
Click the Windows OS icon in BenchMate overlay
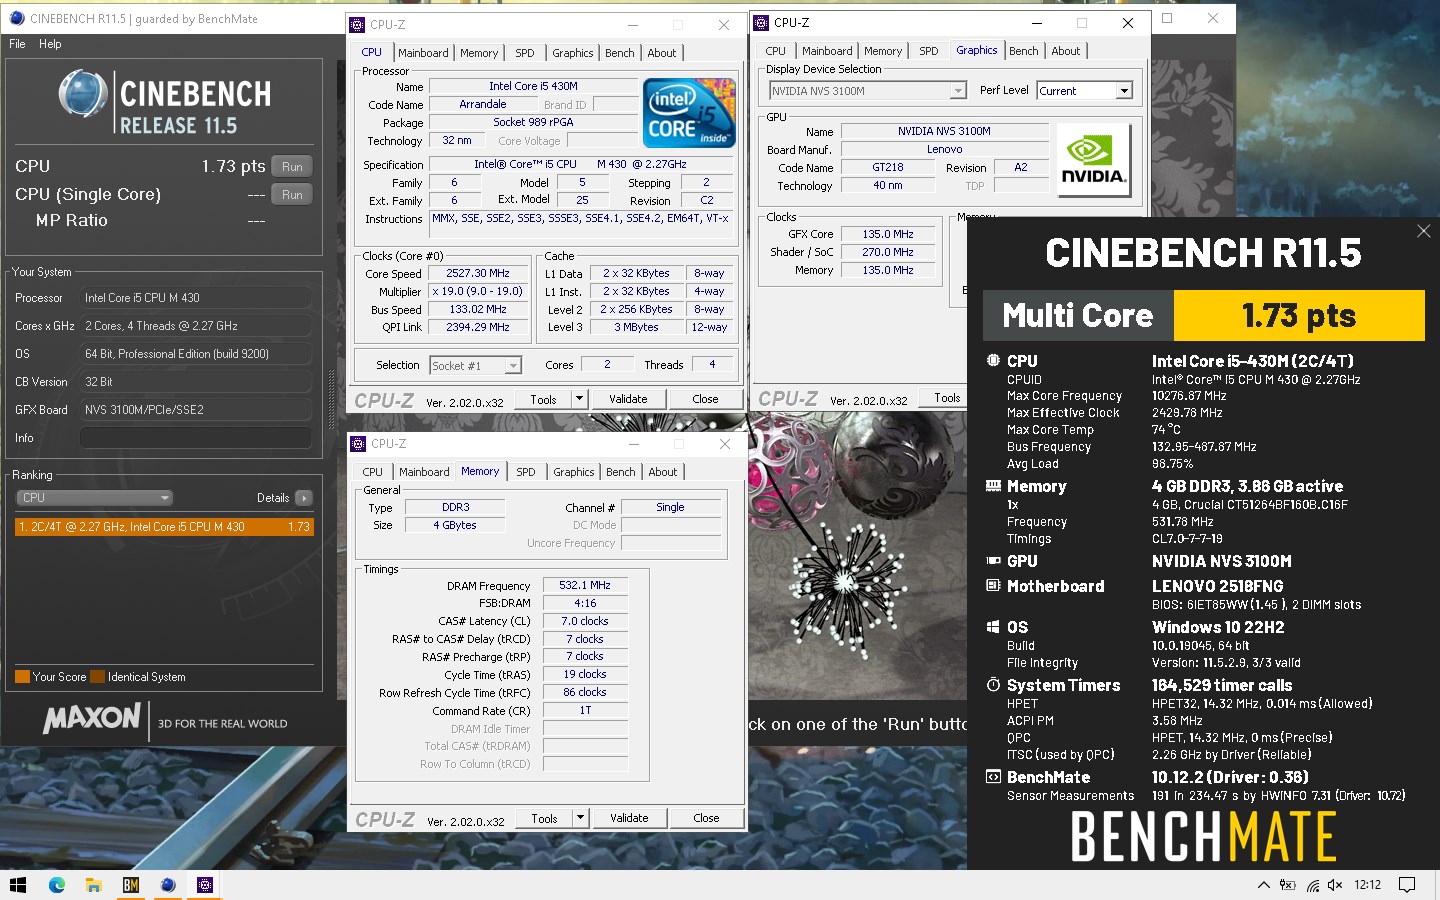point(993,627)
